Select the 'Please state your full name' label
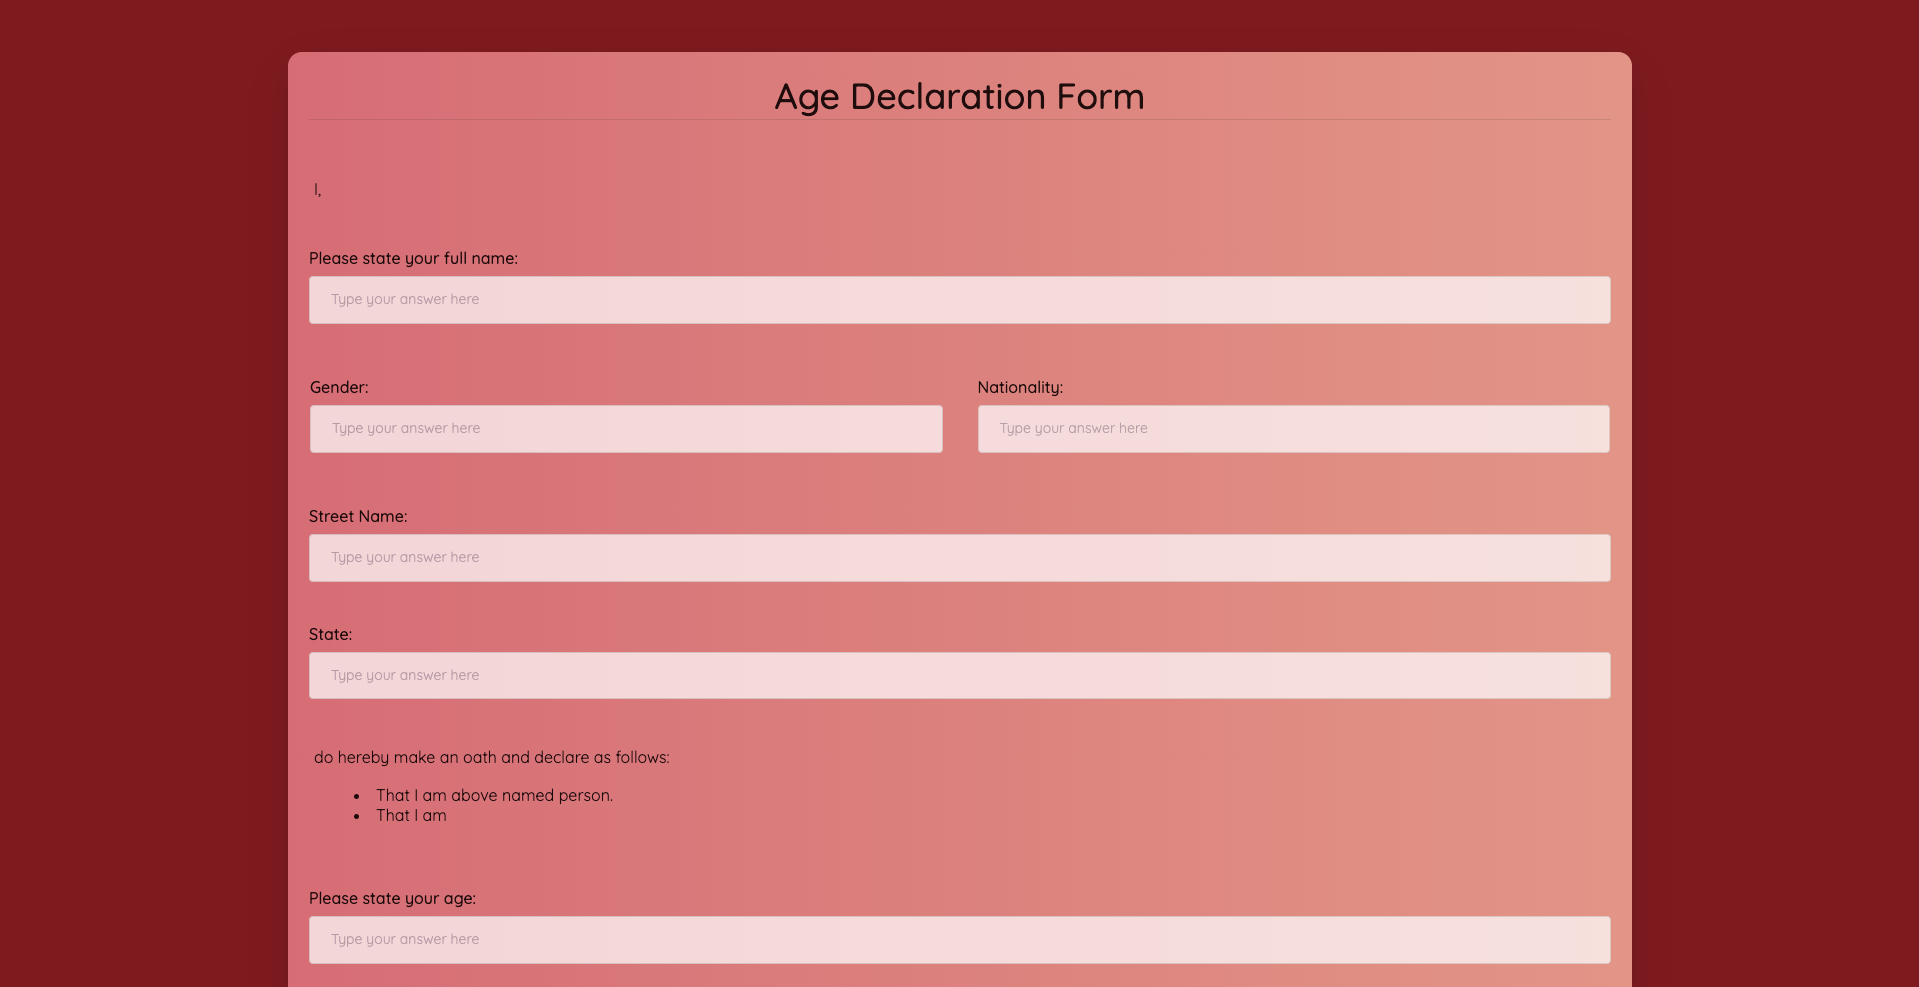The image size is (1919, 987). [413, 258]
